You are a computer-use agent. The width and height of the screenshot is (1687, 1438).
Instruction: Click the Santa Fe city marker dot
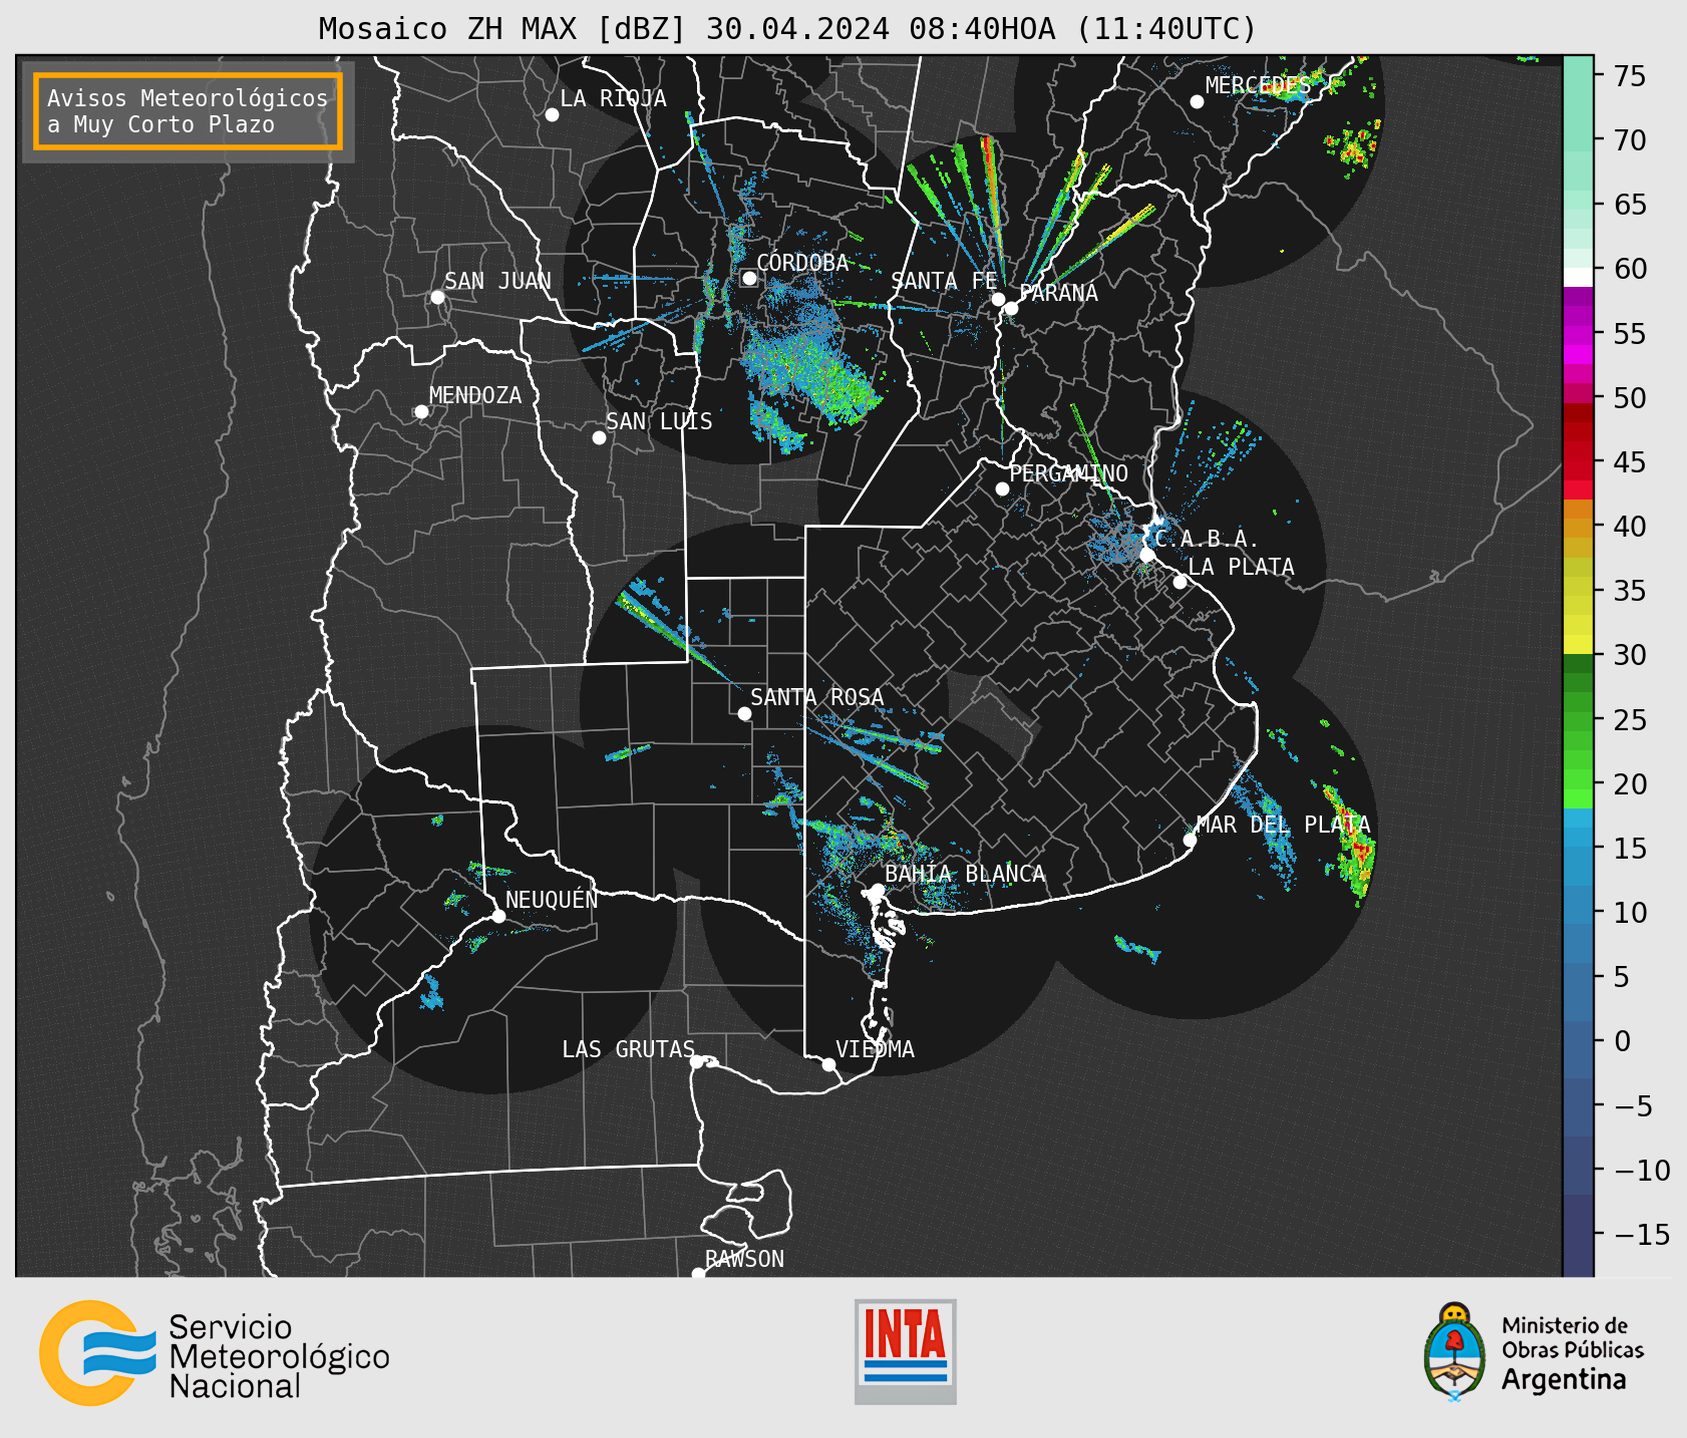tap(998, 300)
